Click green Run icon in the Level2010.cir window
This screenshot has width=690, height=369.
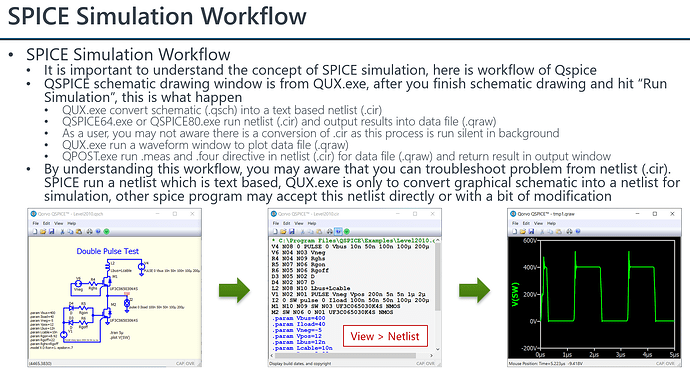pos(347,231)
